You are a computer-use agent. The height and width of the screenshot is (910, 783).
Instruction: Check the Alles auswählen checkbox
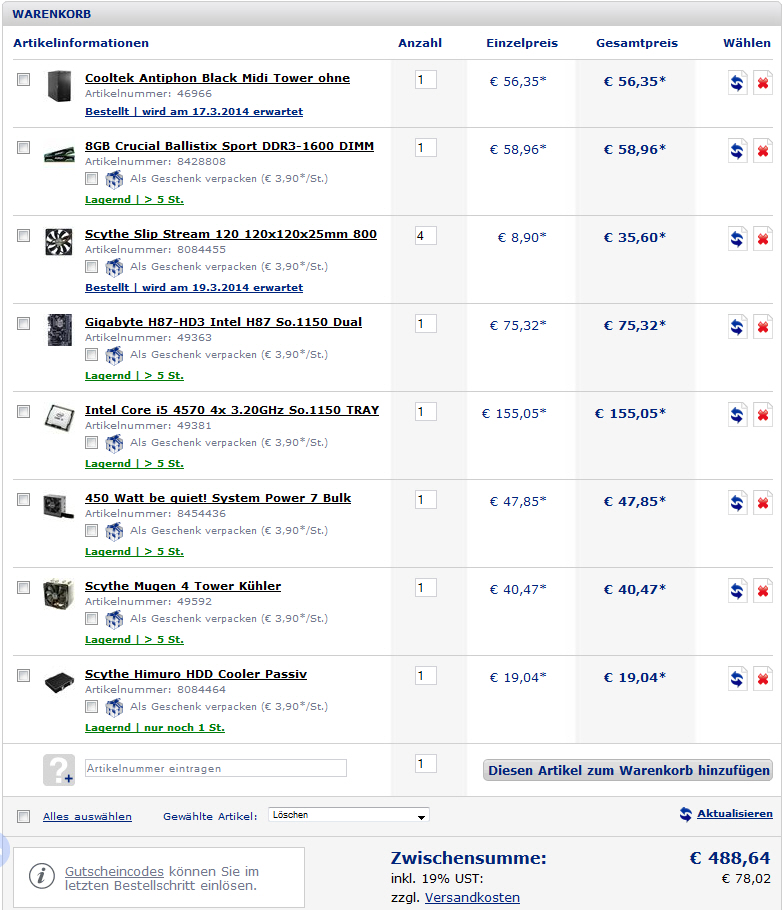tap(23, 817)
